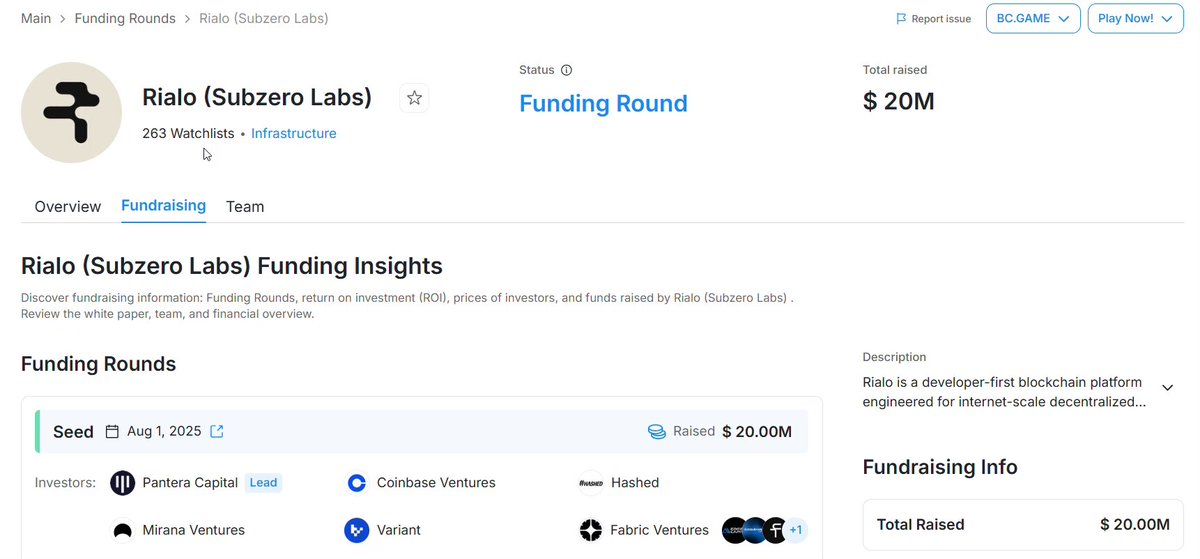Add Rialo to watchlist with star icon
1200x559 pixels.
[x=414, y=98]
